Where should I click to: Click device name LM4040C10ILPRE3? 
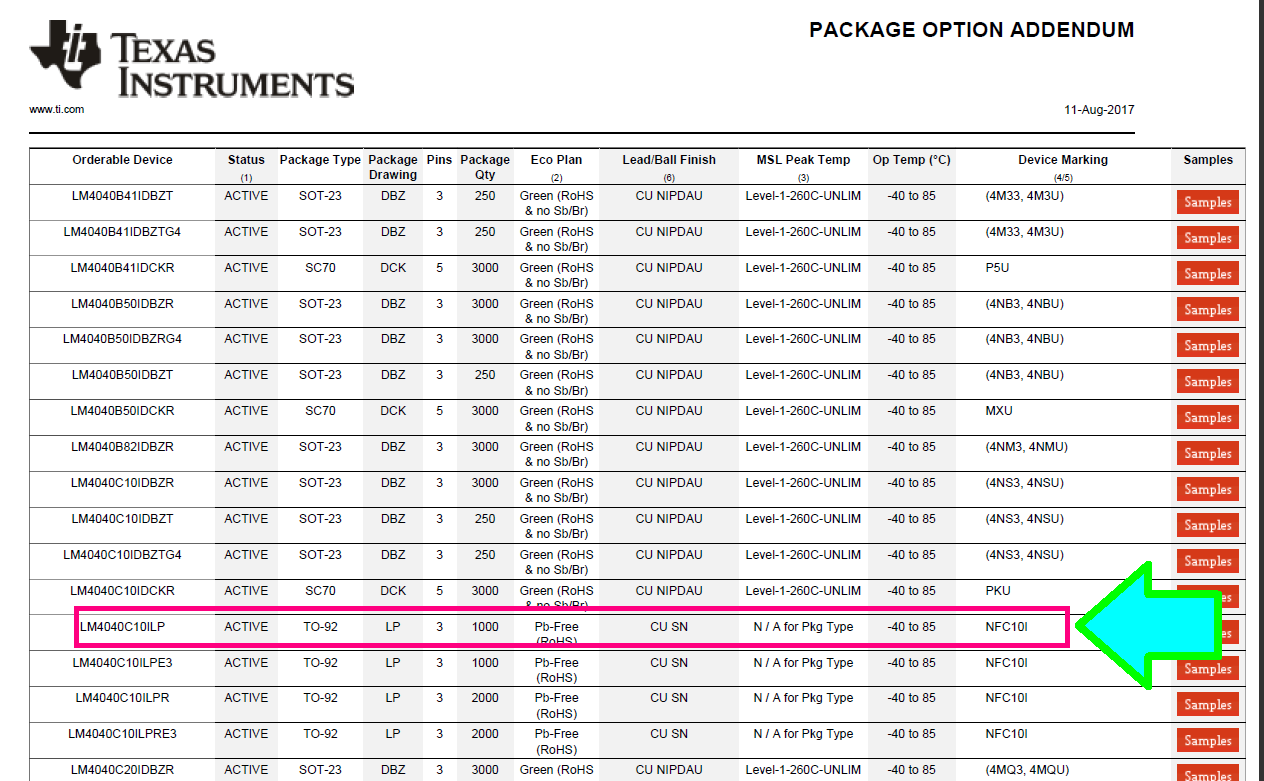tap(122, 734)
